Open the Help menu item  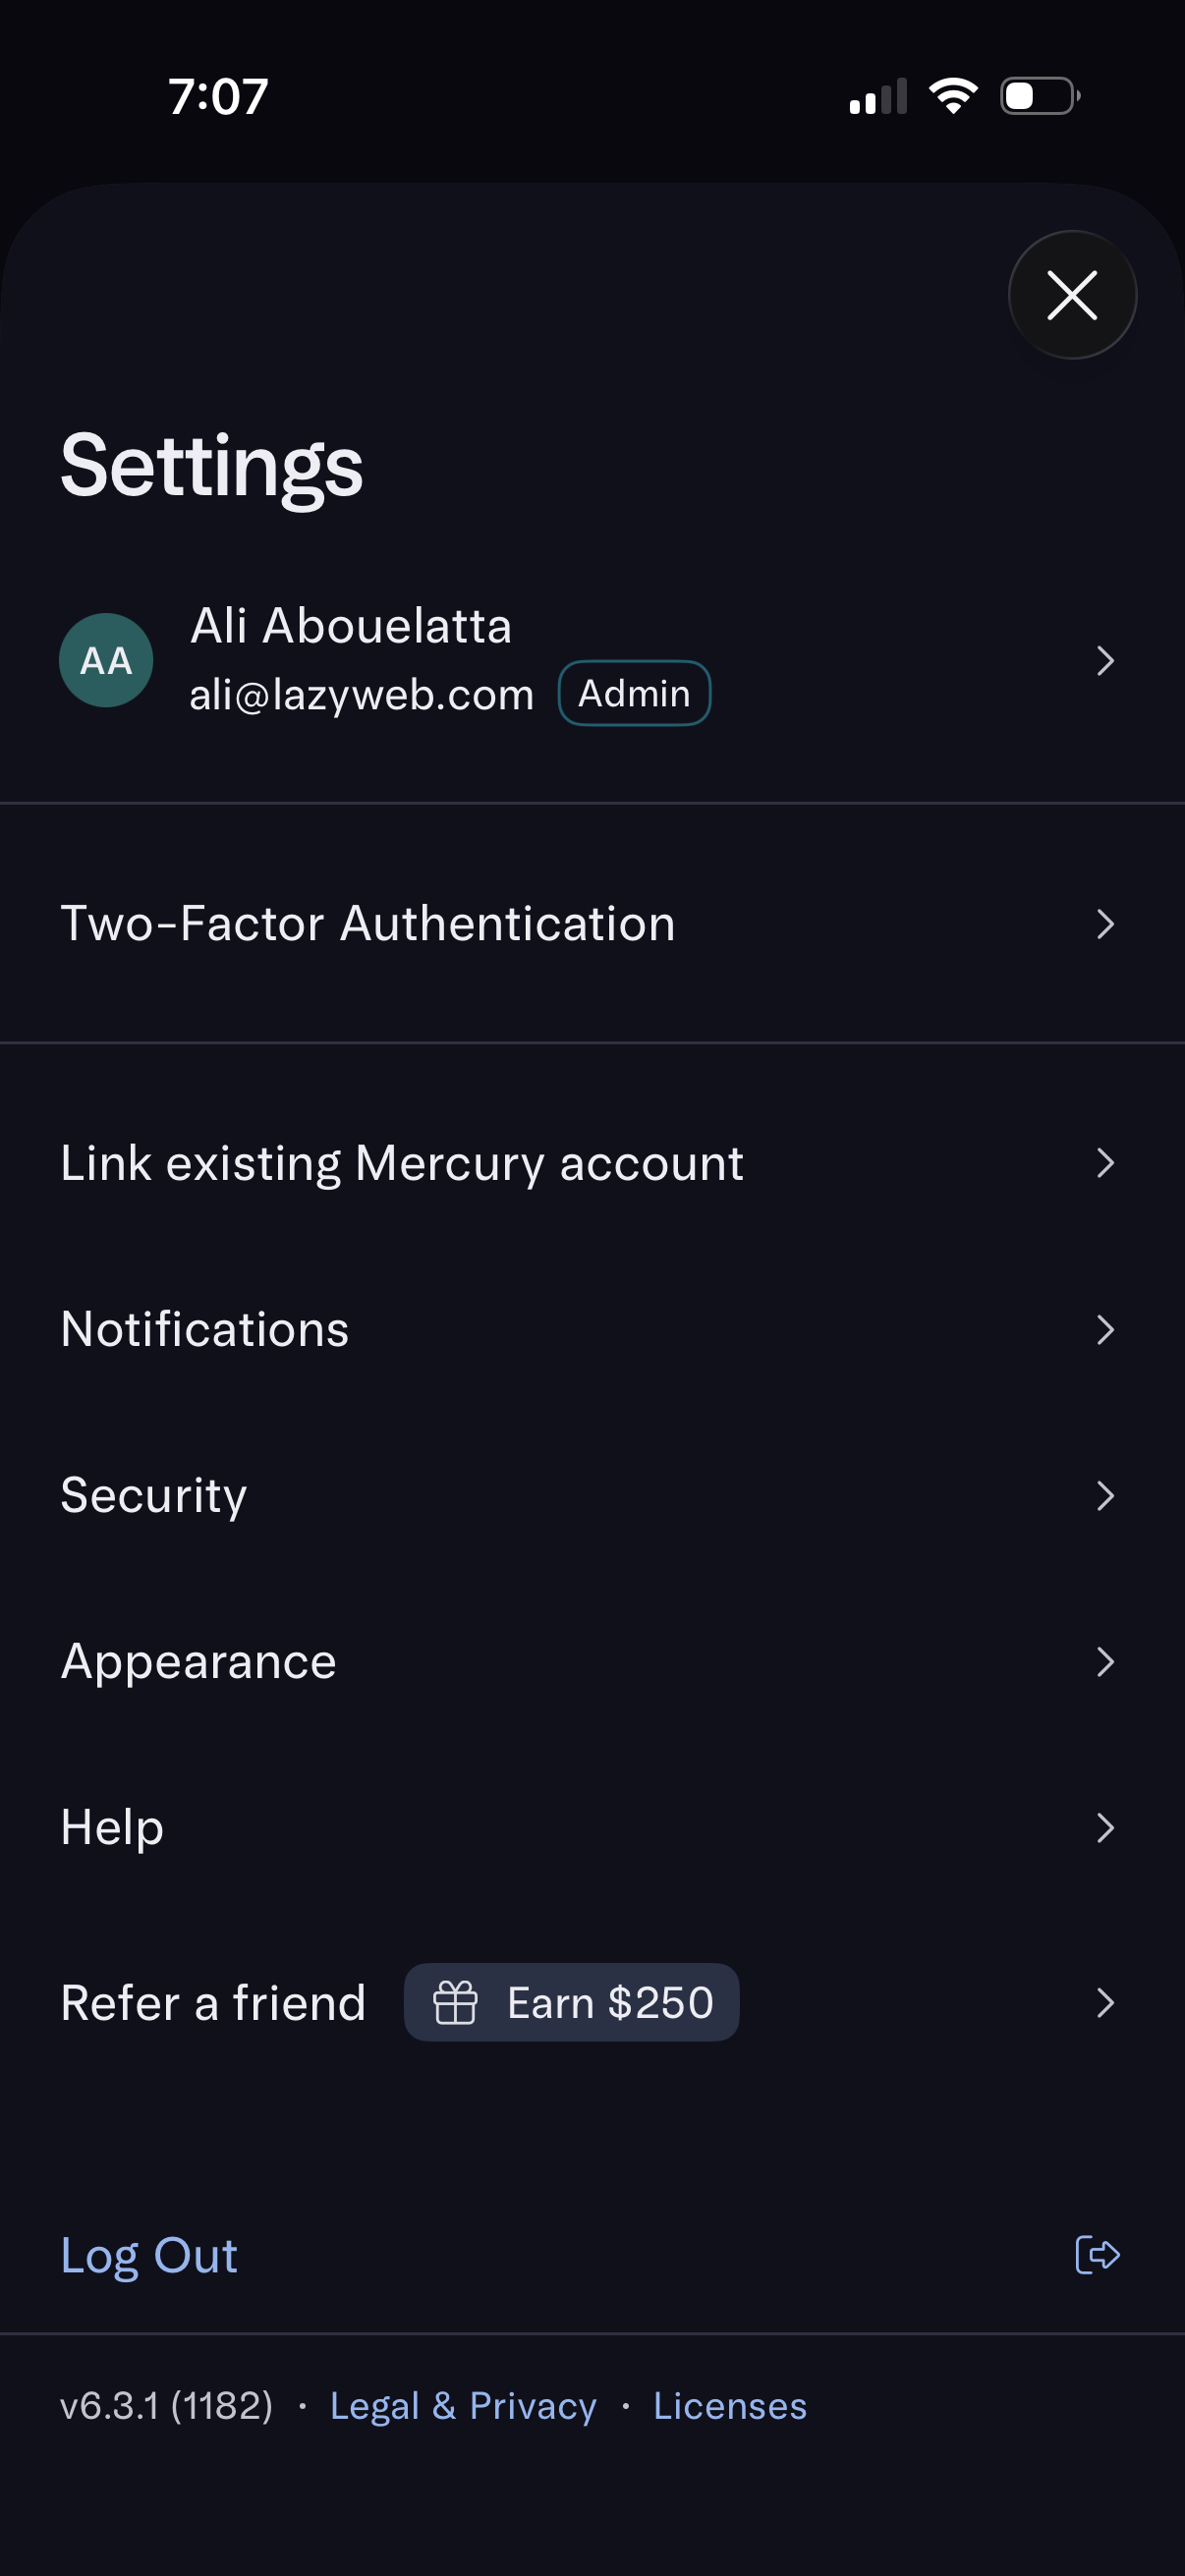pyautogui.click(x=112, y=1828)
